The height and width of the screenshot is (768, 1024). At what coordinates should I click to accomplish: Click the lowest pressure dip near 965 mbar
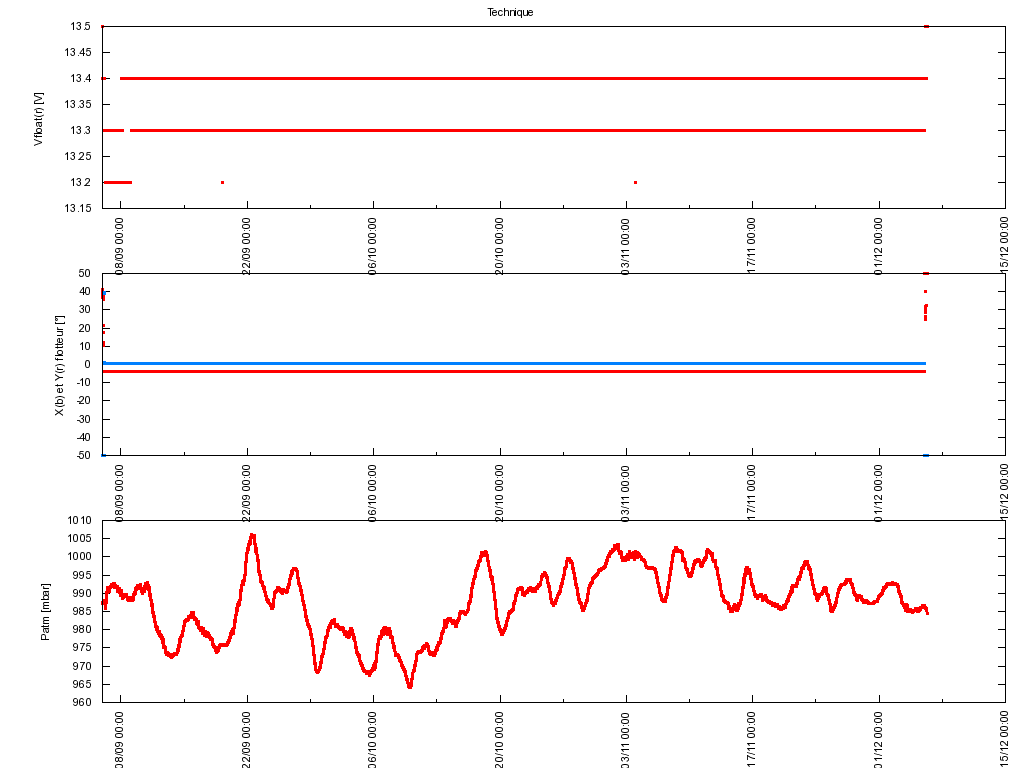tap(410, 686)
